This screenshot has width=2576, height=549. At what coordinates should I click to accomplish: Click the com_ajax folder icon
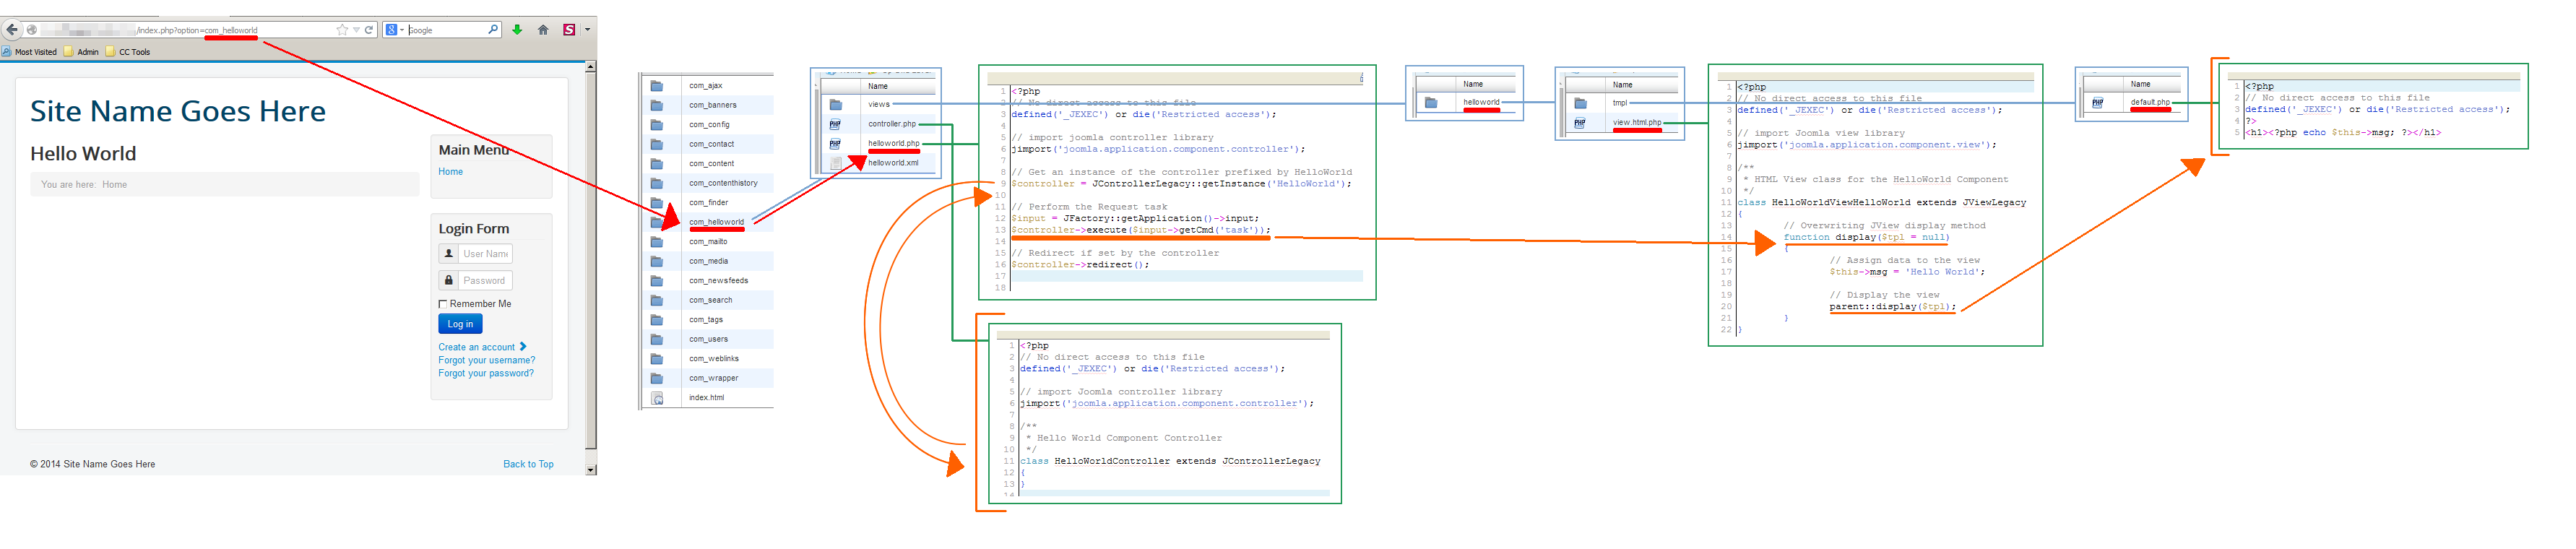pyautogui.click(x=657, y=86)
